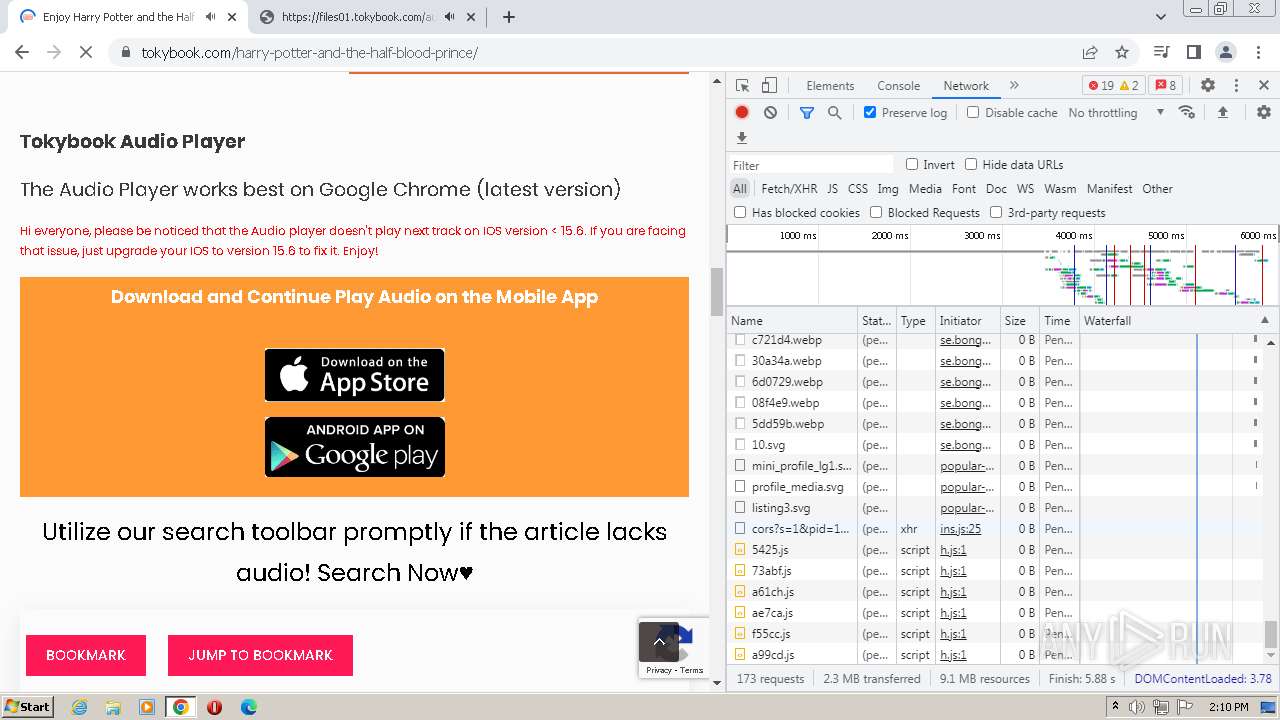Viewport: 1280px width, 720px height.
Task: Switch to the Console tab
Action: [898, 86]
